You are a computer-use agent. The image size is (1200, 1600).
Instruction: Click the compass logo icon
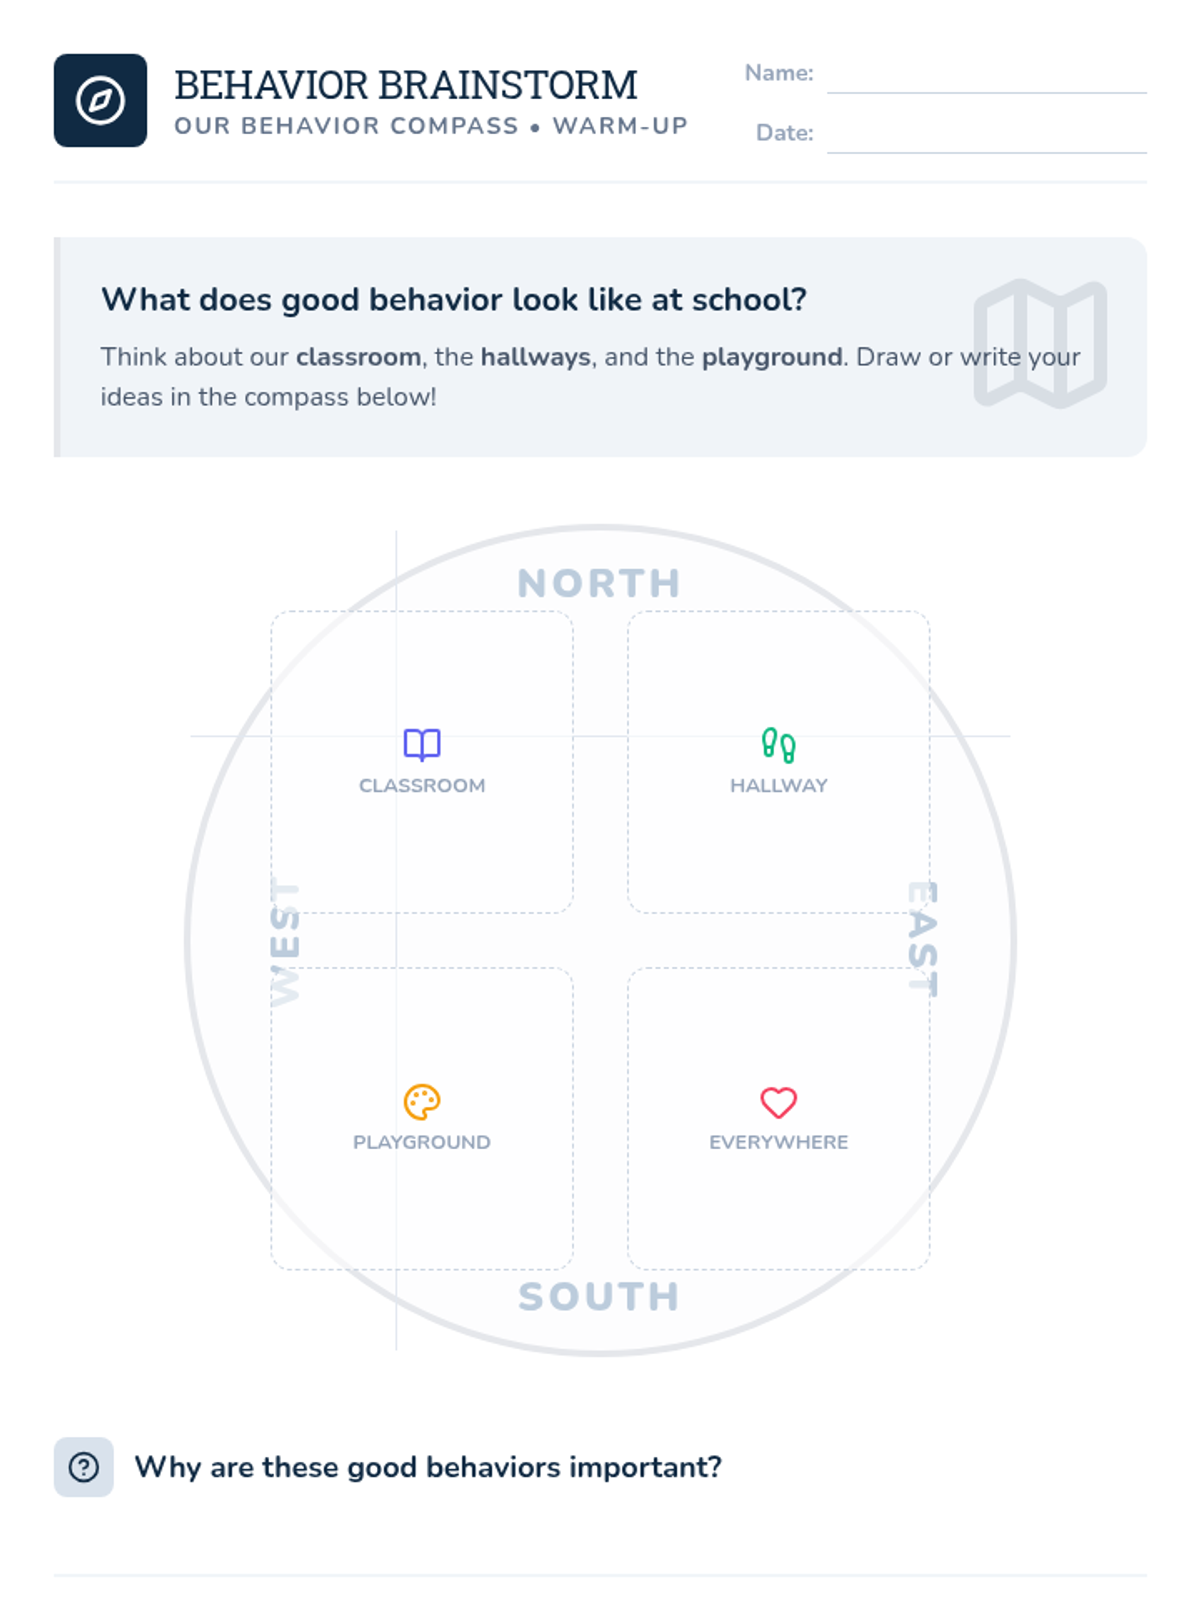click(x=100, y=100)
